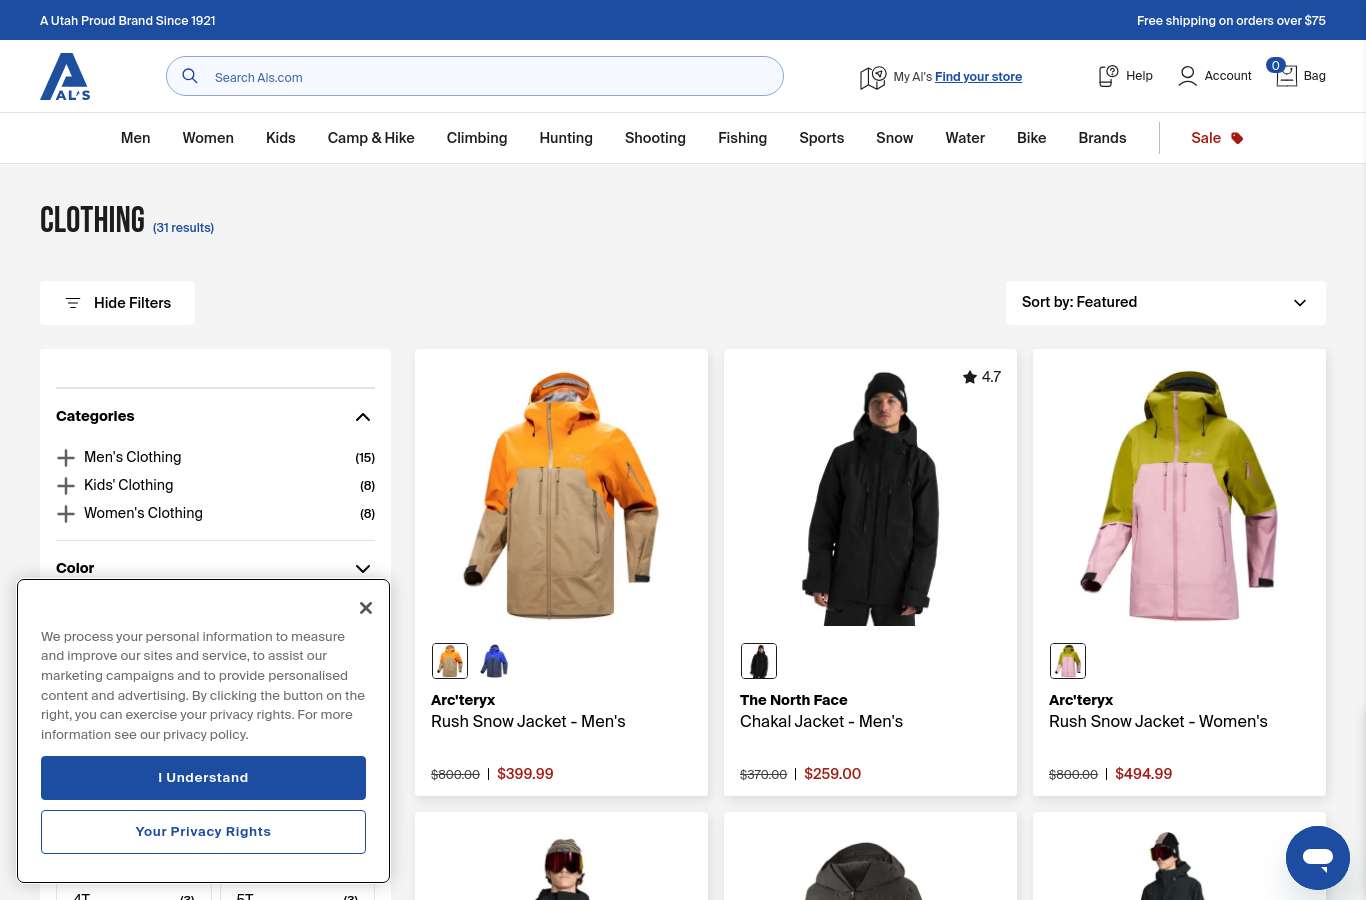Click the Help link text
This screenshot has width=1366, height=900.
tap(1139, 76)
